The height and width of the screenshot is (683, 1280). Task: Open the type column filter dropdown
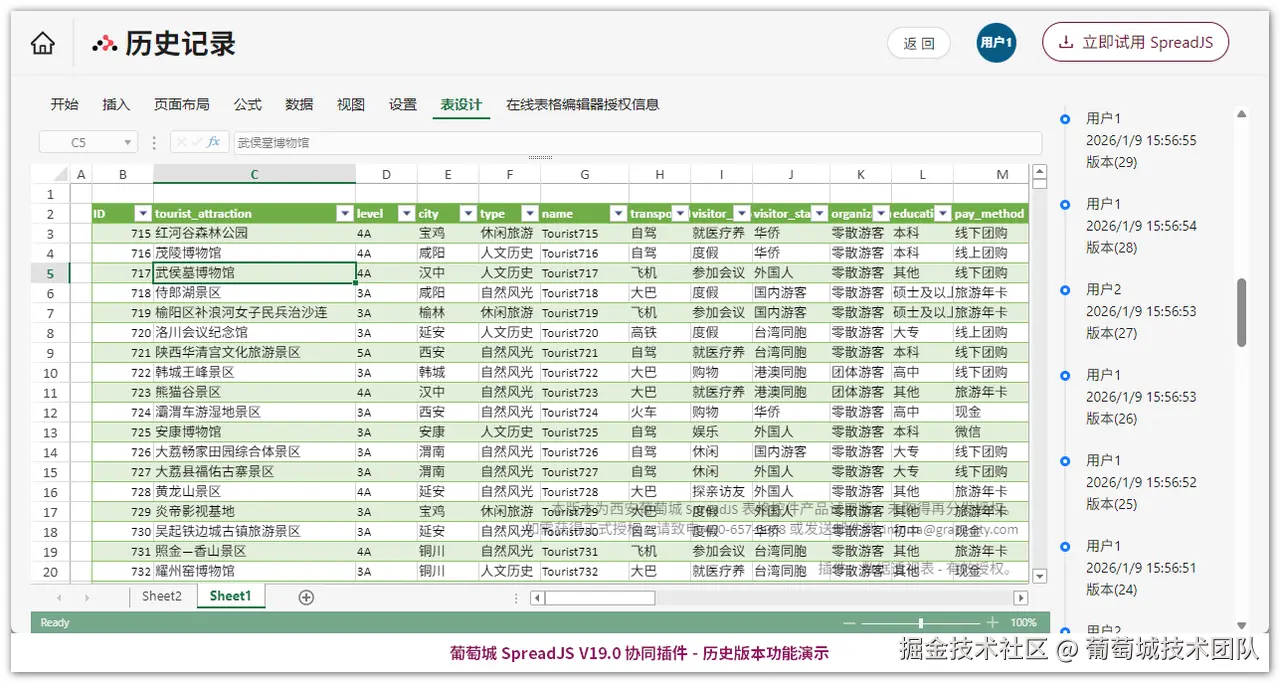click(529, 213)
